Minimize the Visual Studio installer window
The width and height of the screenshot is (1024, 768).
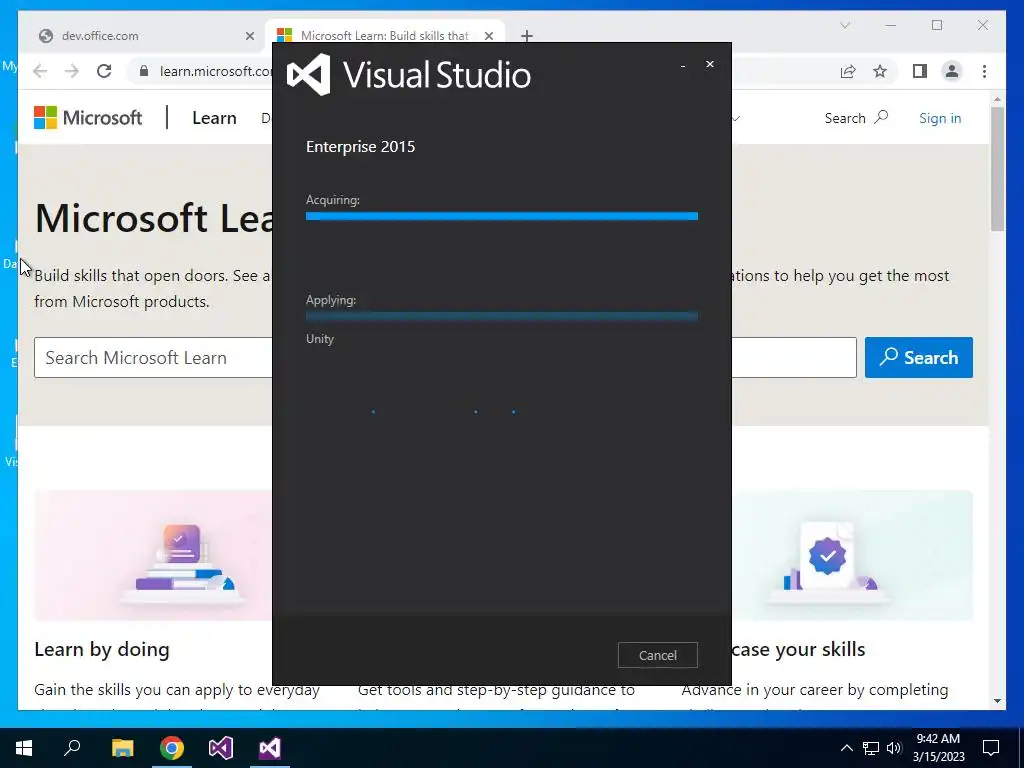pos(683,65)
